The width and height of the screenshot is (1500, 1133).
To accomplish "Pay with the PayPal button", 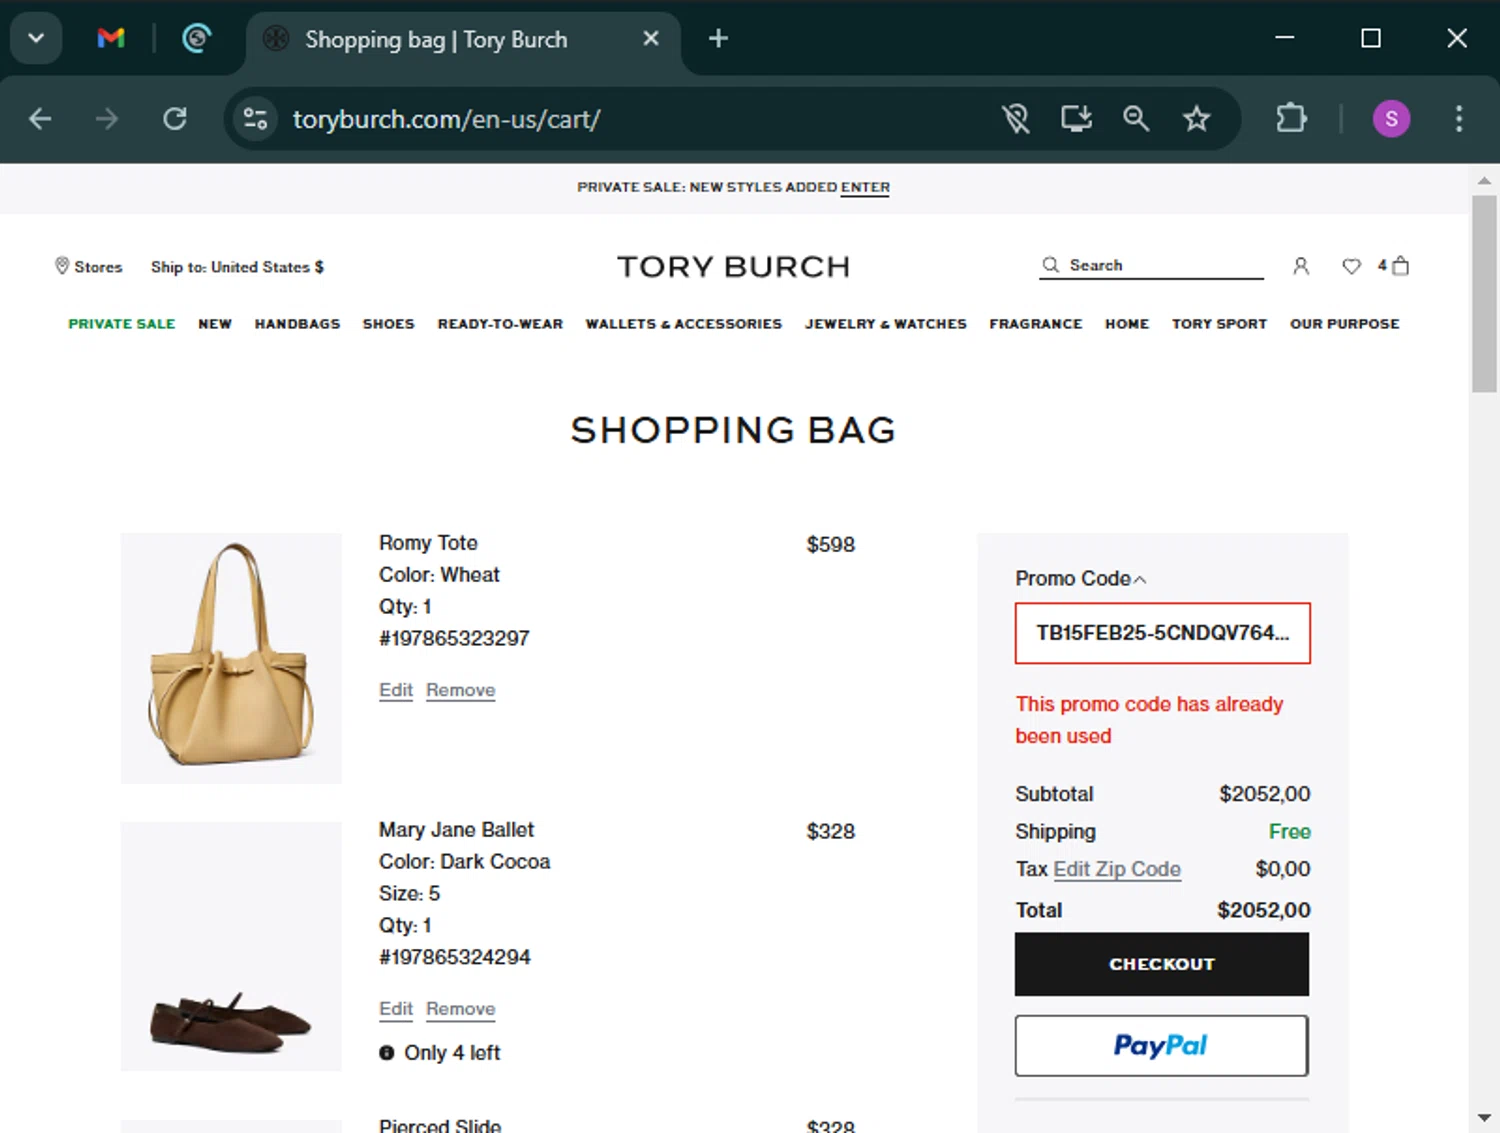I will (1162, 1046).
